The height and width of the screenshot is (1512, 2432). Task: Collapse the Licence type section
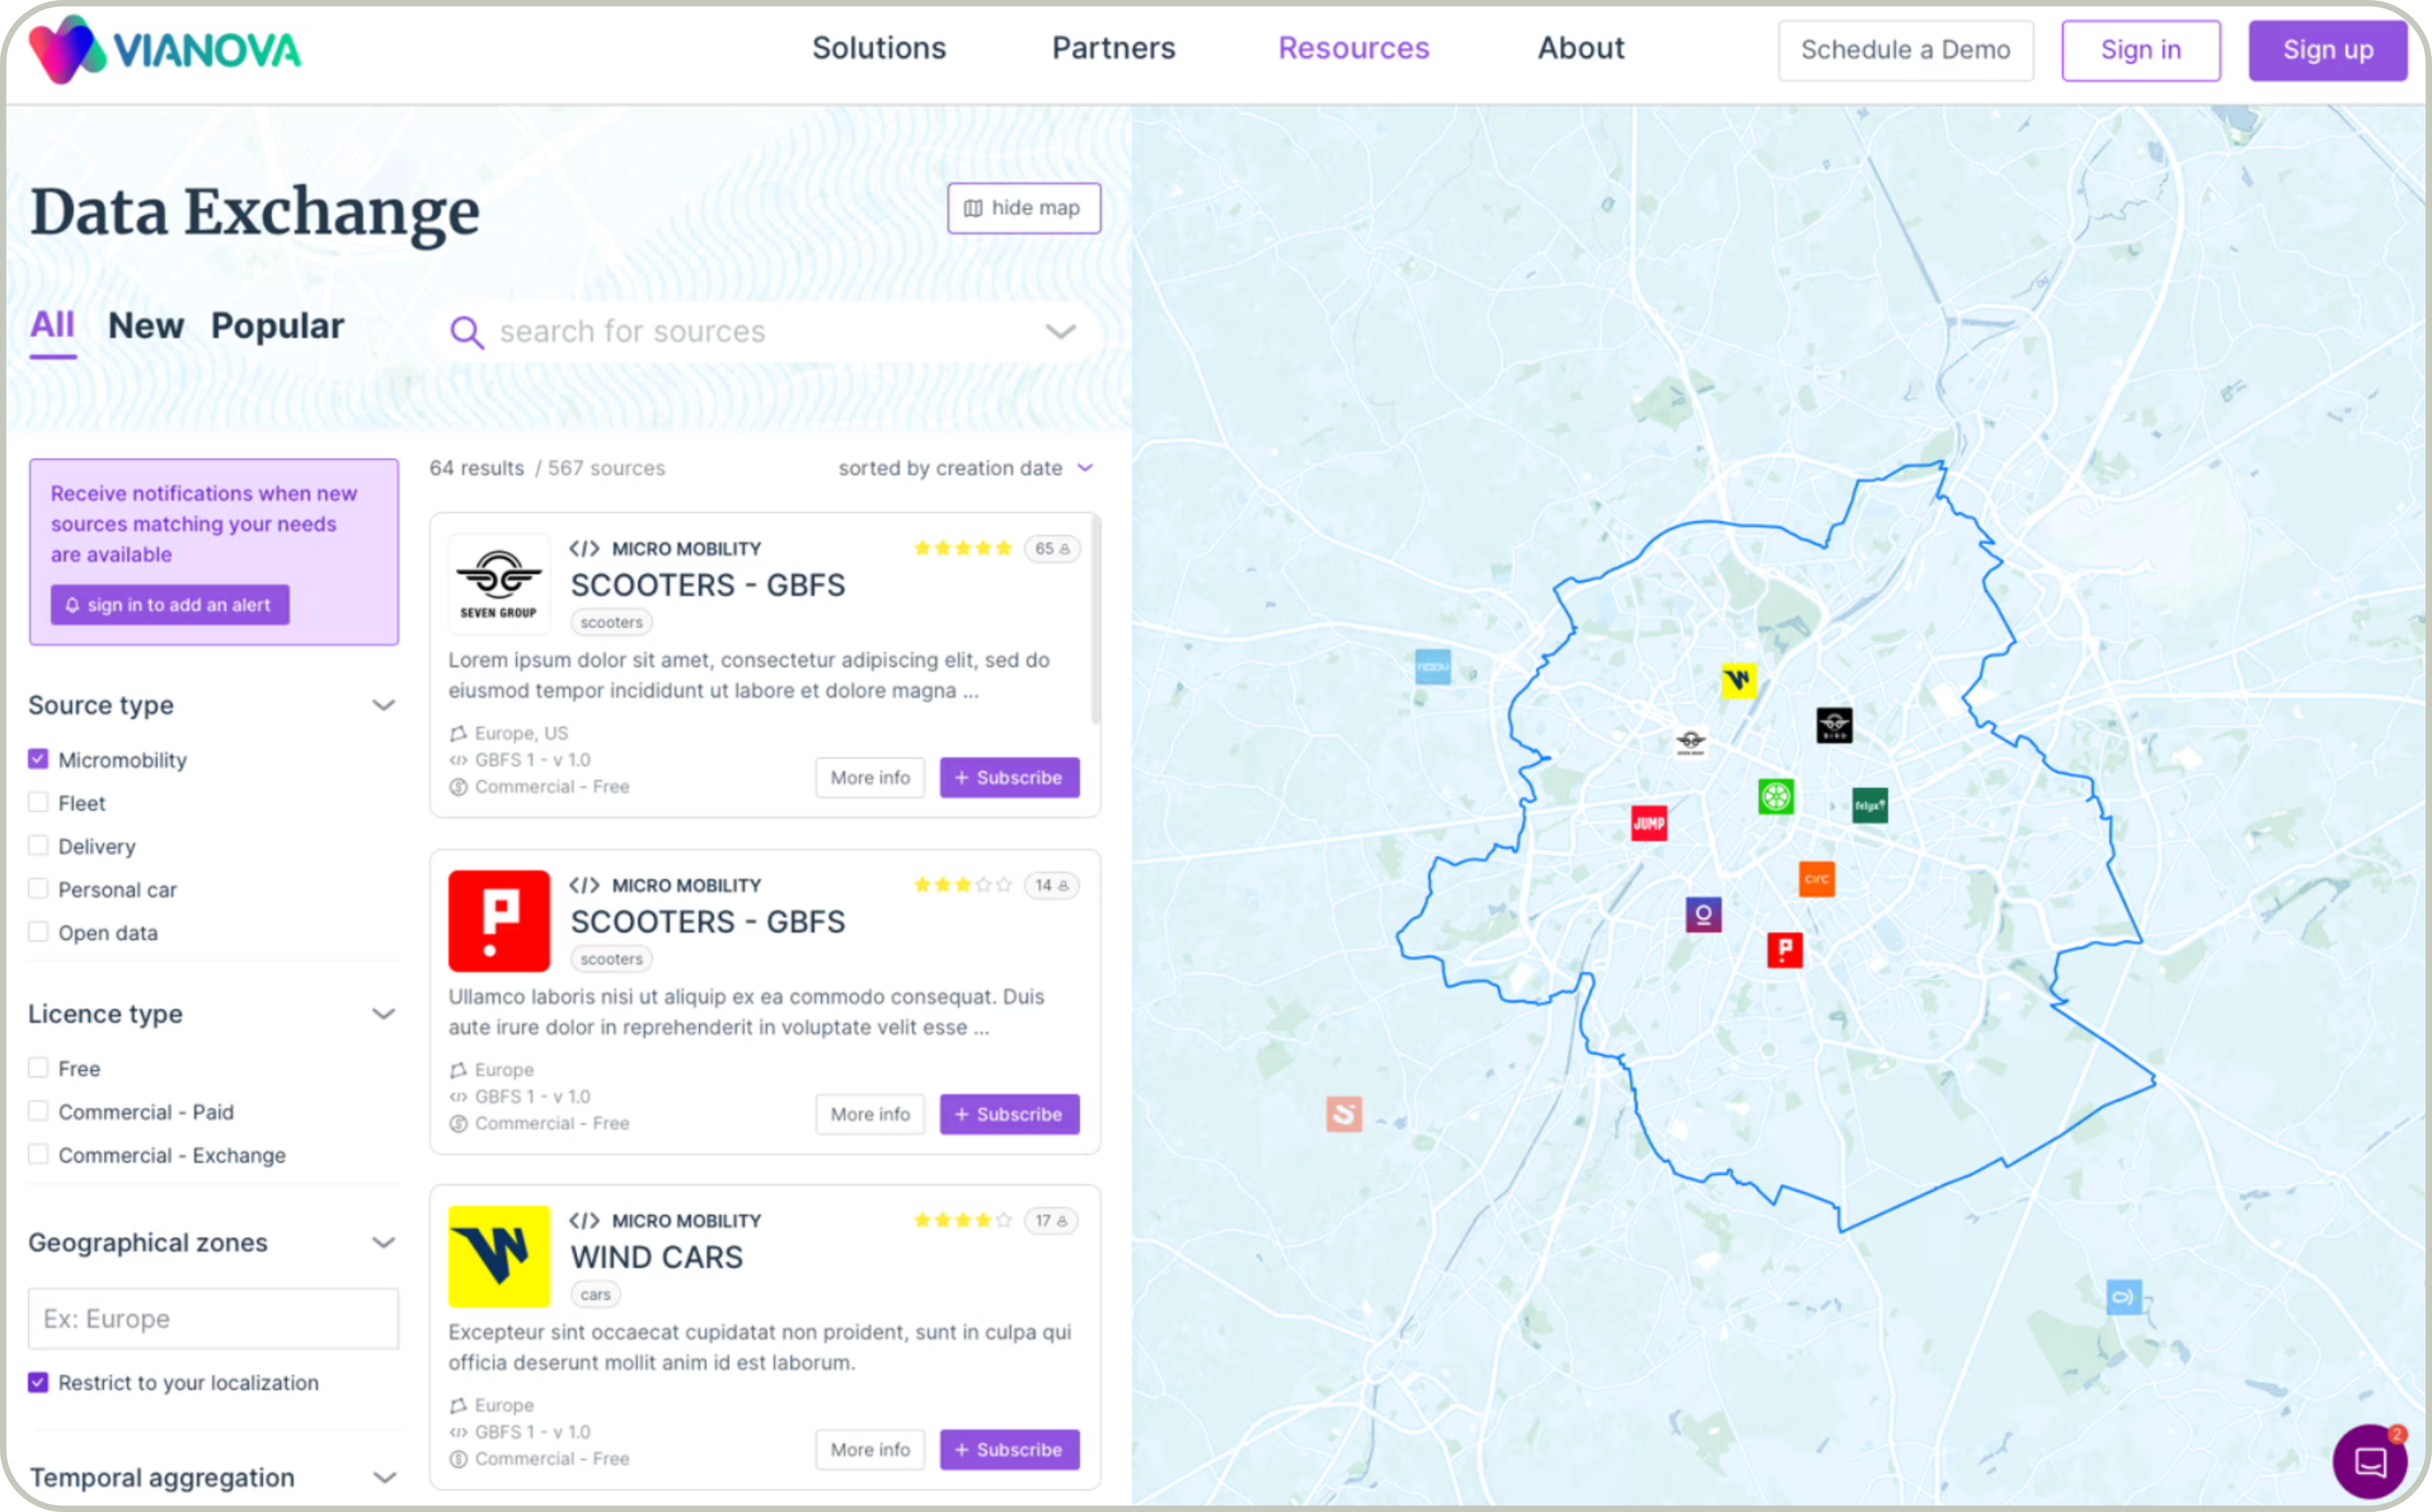point(383,1014)
